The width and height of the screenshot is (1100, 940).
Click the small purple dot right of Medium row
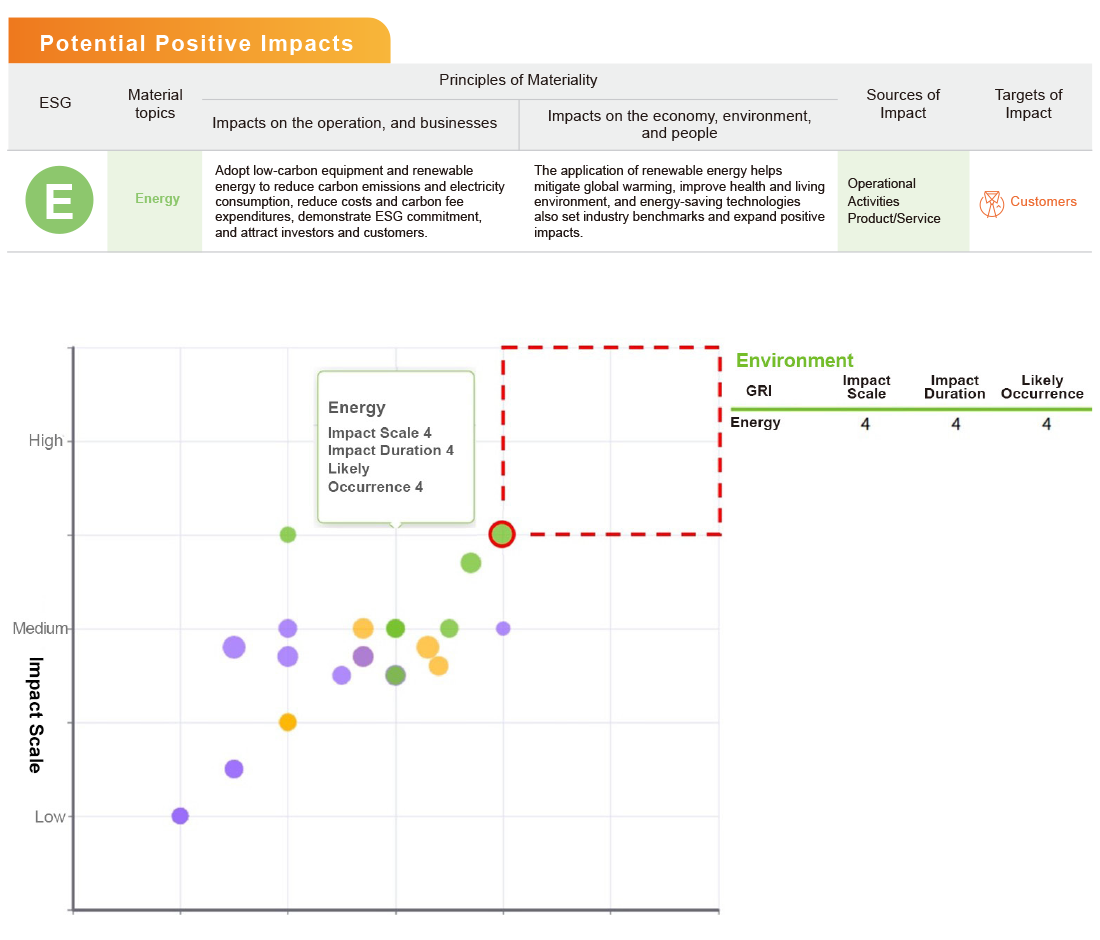point(503,628)
